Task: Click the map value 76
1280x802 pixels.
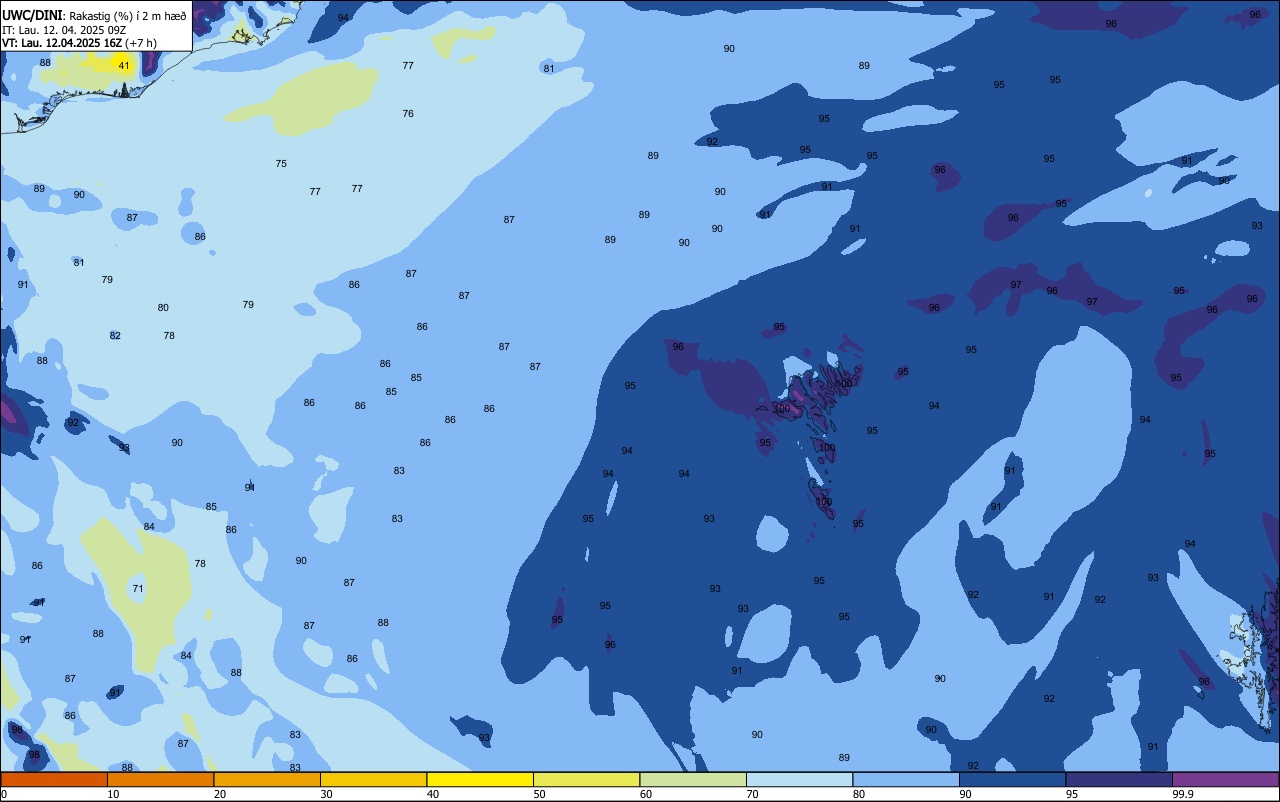Action: (x=408, y=113)
